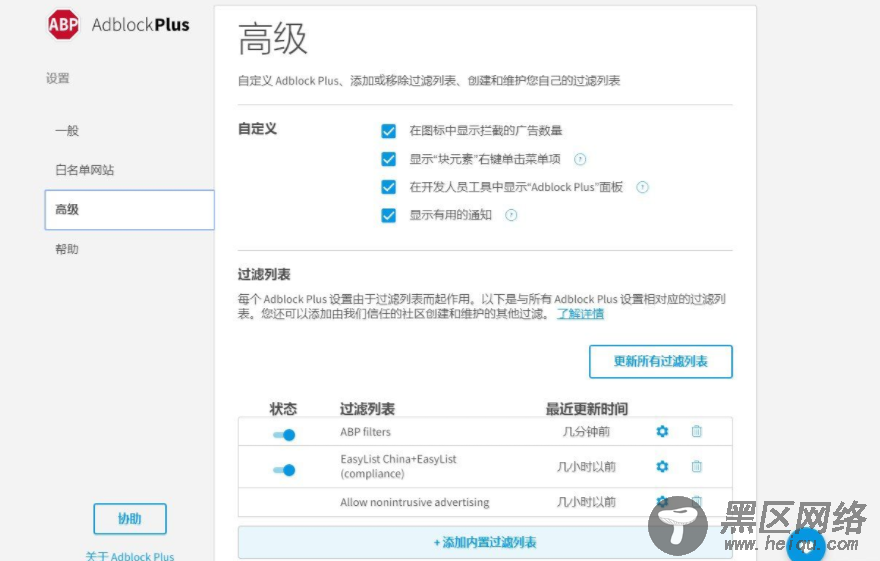Click EasyList China+EasyList (compliance) name
Viewport: 880px width, 561px height.
[x=398, y=466]
